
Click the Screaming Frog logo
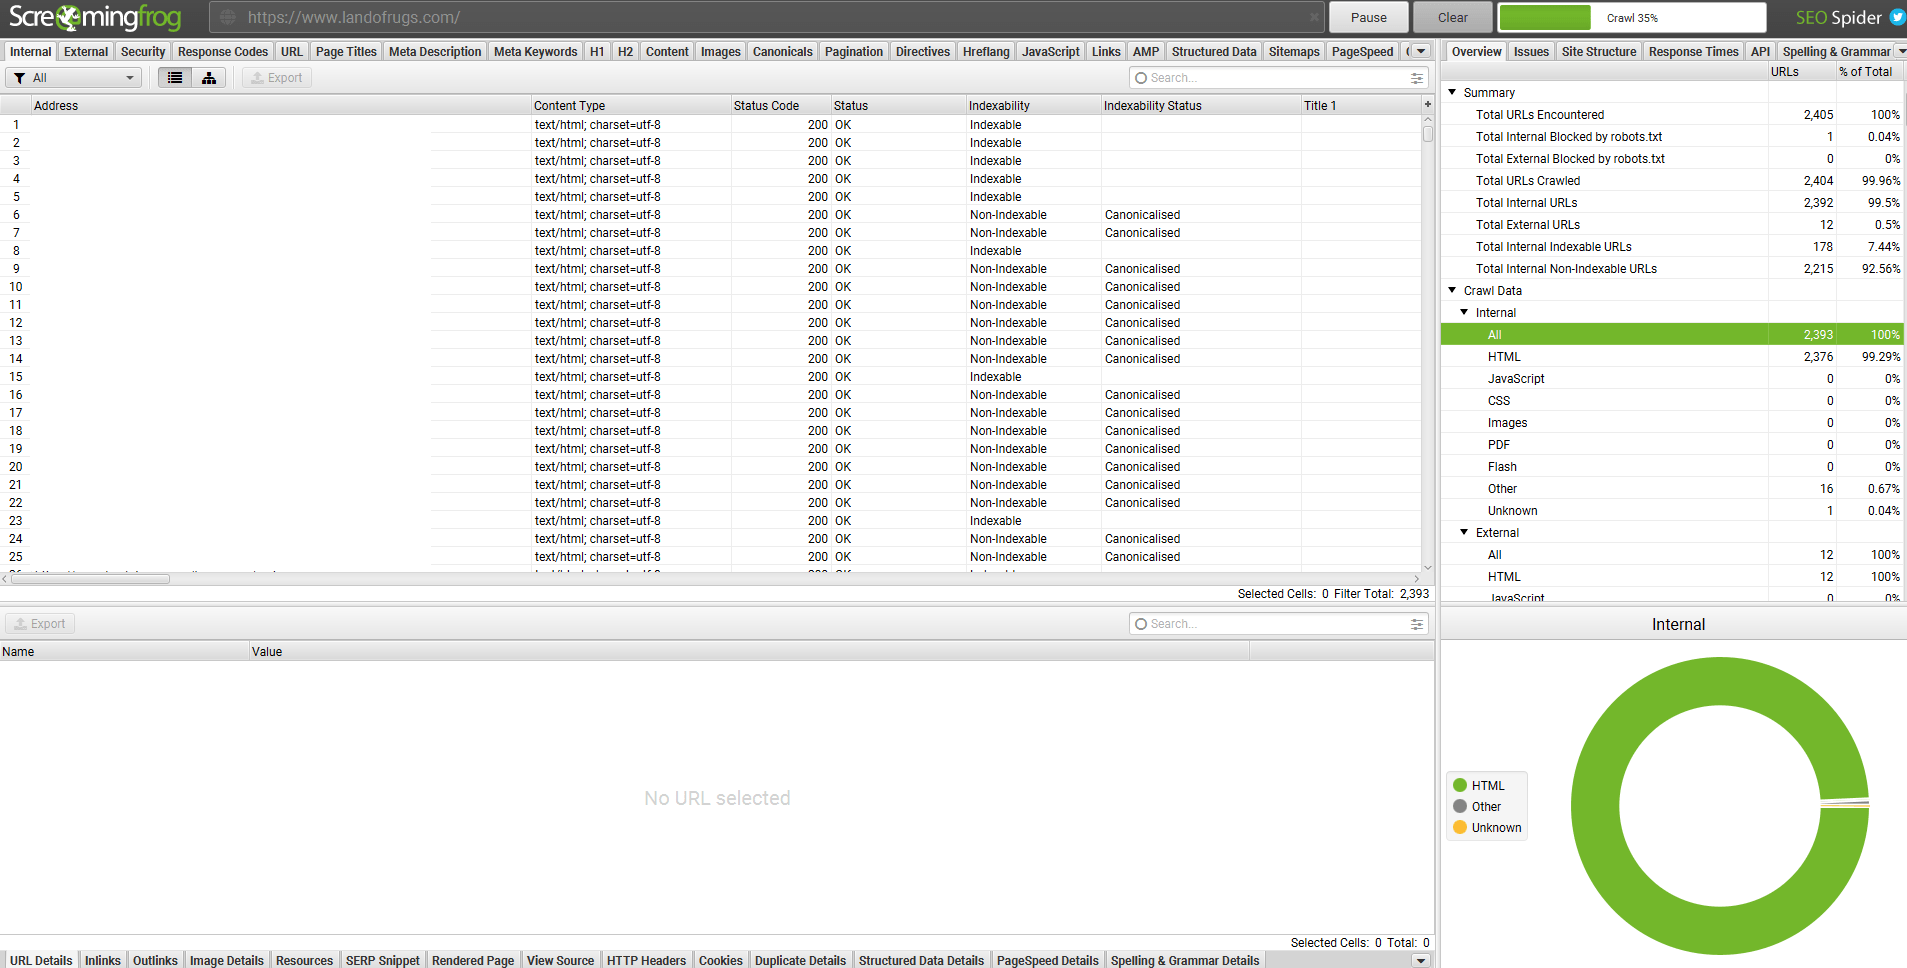point(95,17)
